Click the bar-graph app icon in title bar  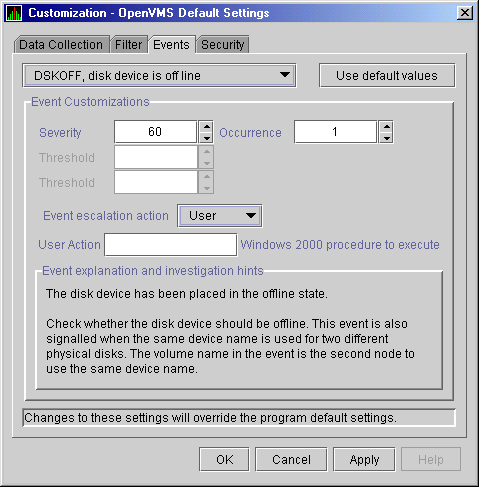14,13
